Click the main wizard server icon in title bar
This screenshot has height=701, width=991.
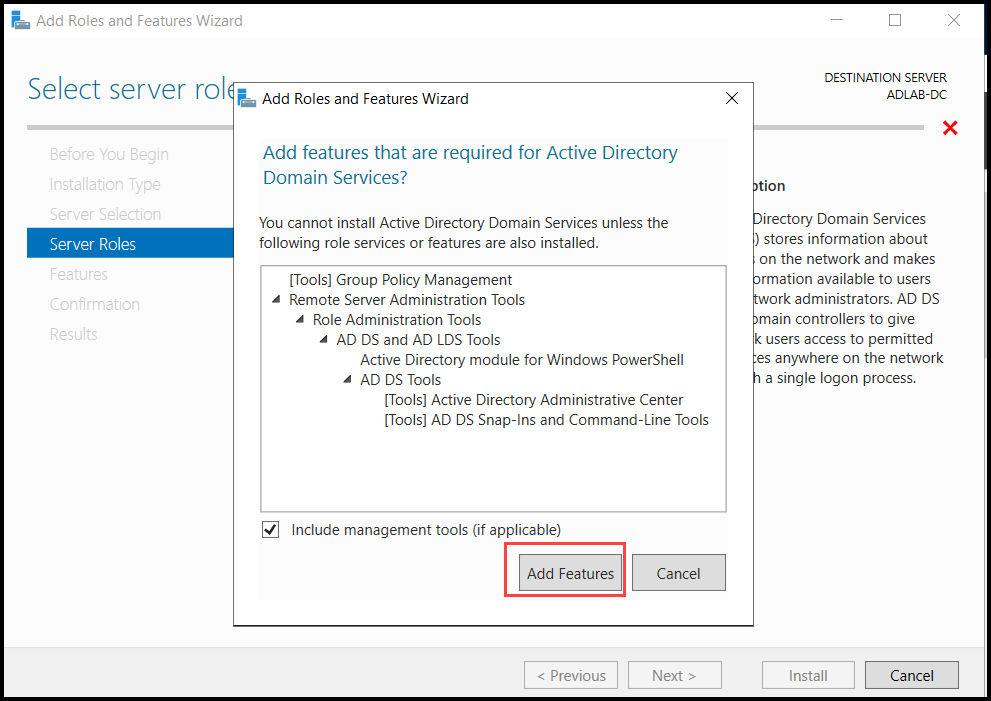point(20,20)
